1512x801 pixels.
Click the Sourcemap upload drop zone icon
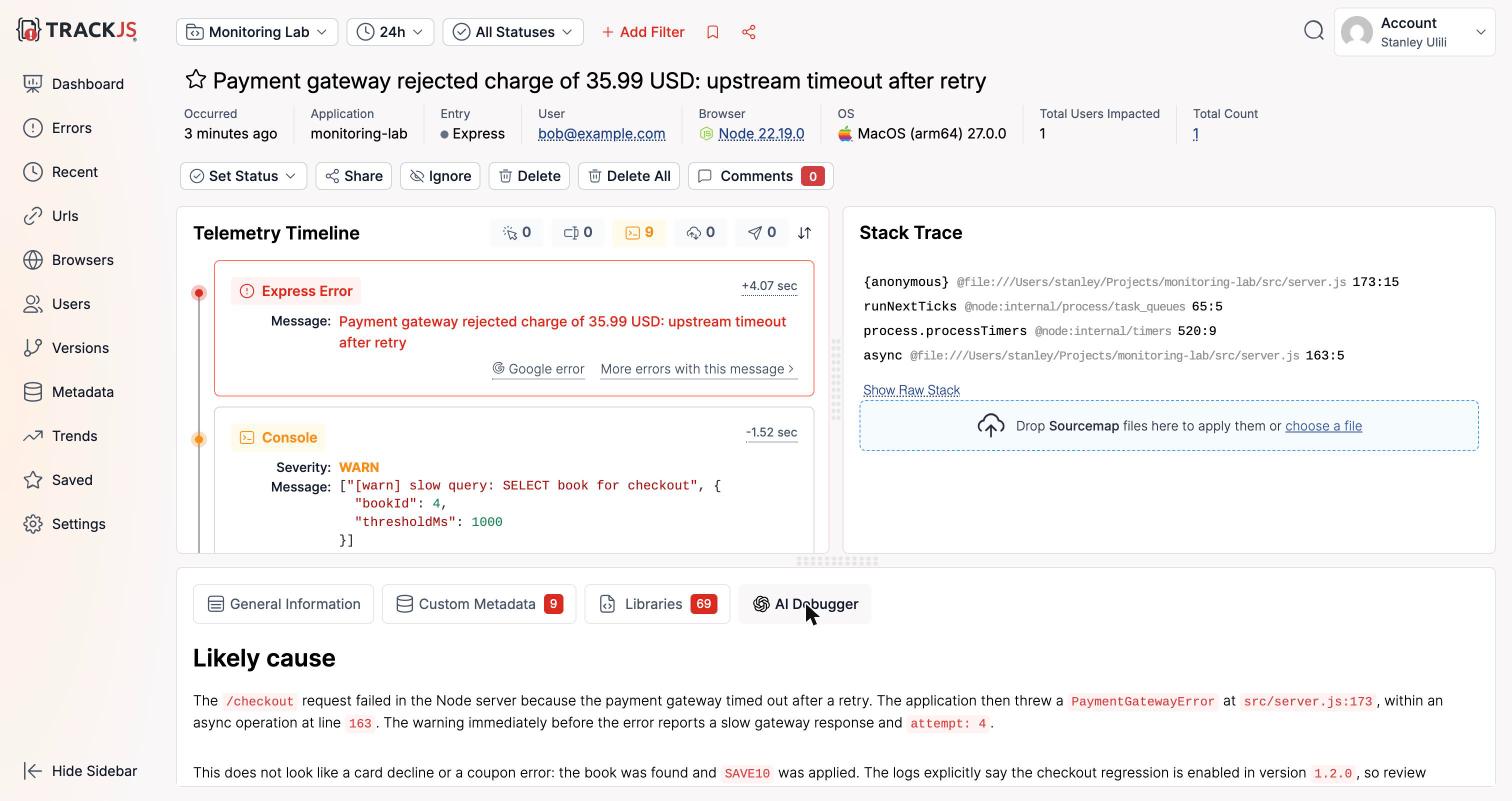[991, 426]
